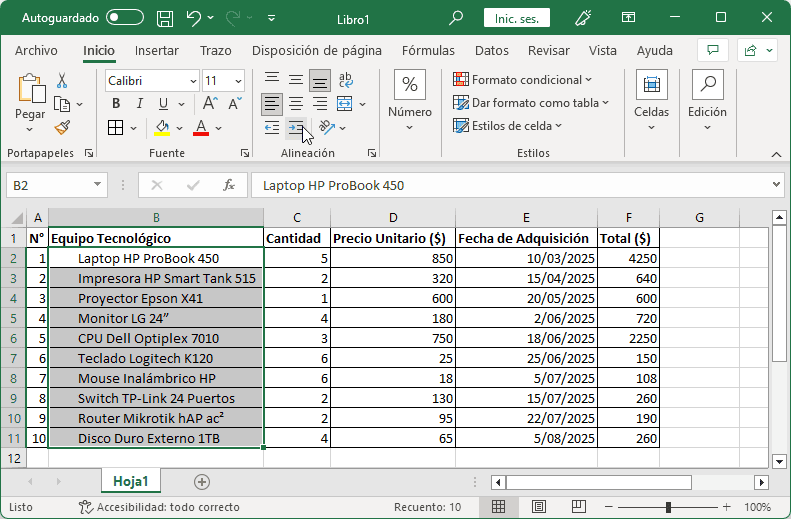The image size is (791, 519).
Task: Toggle the Autoguardado switch
Action: 125,18
